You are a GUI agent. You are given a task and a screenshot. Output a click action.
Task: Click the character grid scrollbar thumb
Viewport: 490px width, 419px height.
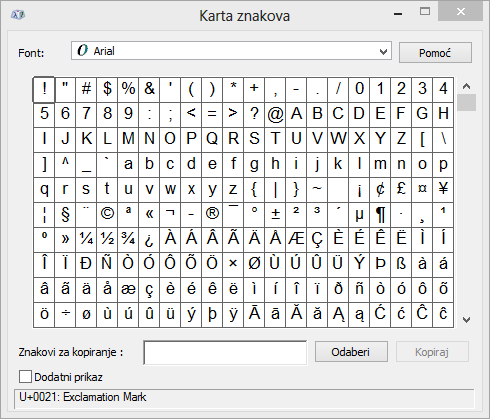pyautogui.click(x=467, y=102)
